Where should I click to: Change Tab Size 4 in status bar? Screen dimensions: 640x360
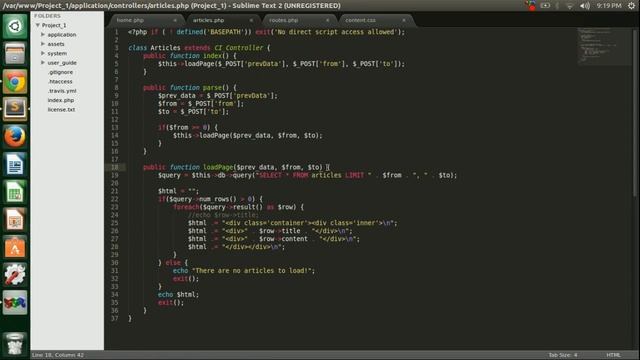point(563,355)
